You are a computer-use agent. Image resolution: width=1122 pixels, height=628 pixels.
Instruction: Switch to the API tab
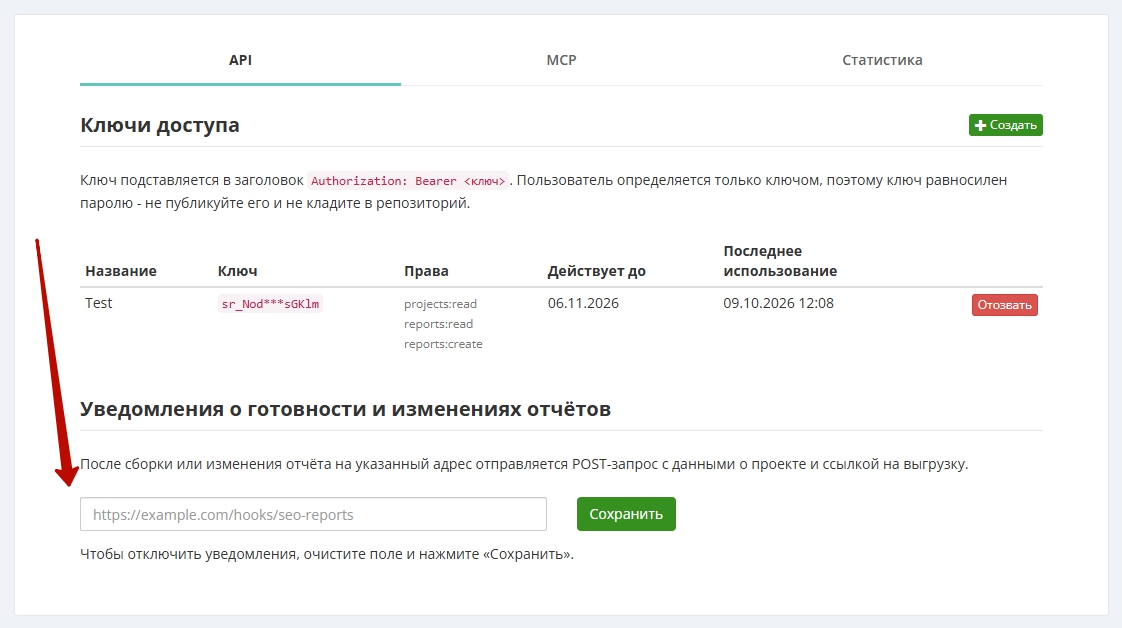point(240,60)
